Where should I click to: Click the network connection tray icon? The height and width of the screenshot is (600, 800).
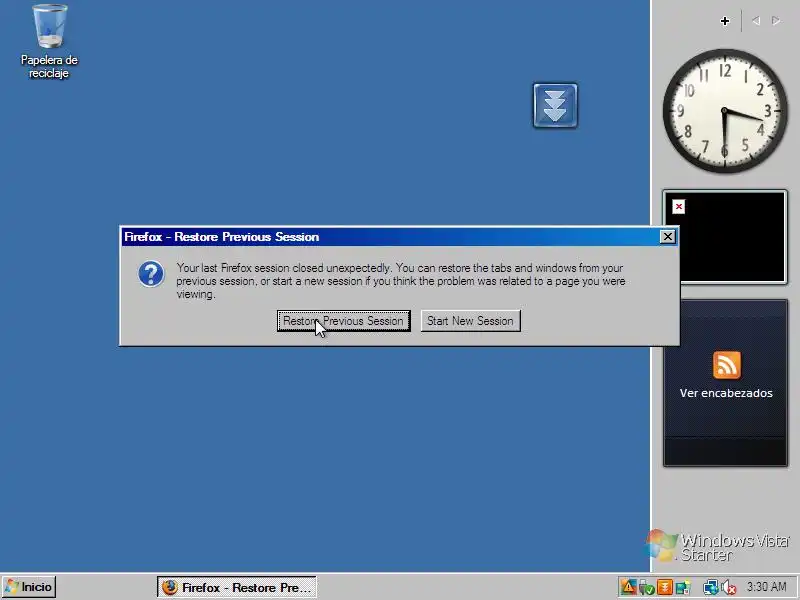click(710, 588)
